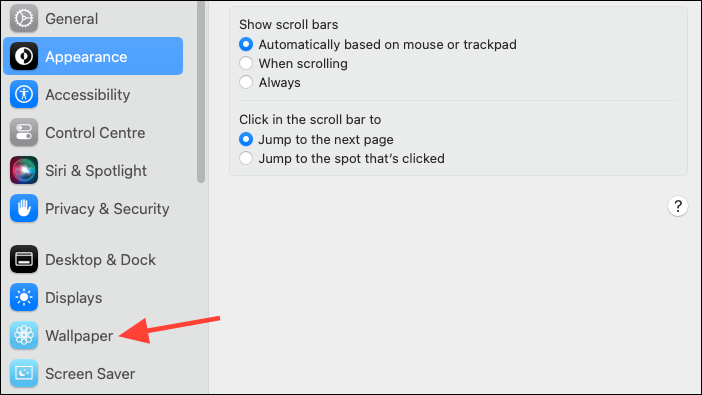Image resolution: width=702 pixels, height=395 pixels.
Task: Open help with the question mark button
Action: 678,206
